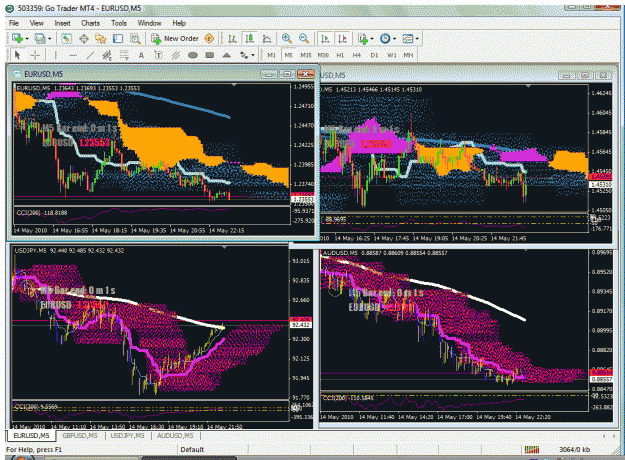Click the New Chart icon
This screenshot has width=625, height=460.
pos(17,38)
